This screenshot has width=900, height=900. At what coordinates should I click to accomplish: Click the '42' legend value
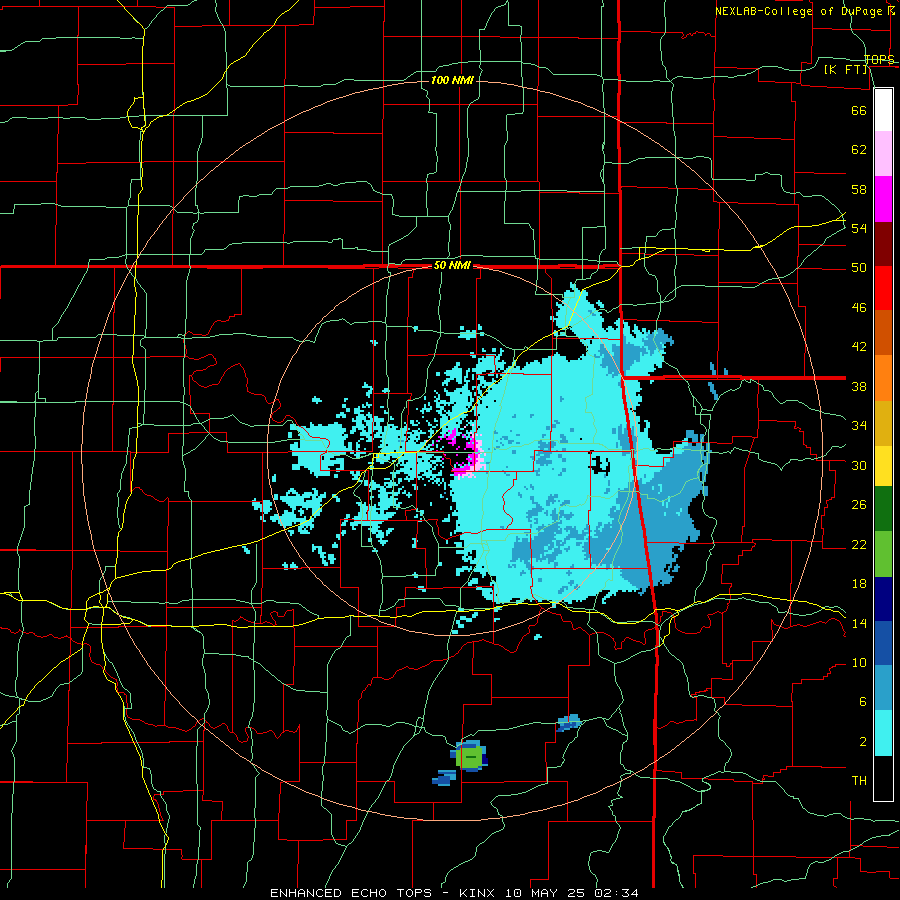859,347
